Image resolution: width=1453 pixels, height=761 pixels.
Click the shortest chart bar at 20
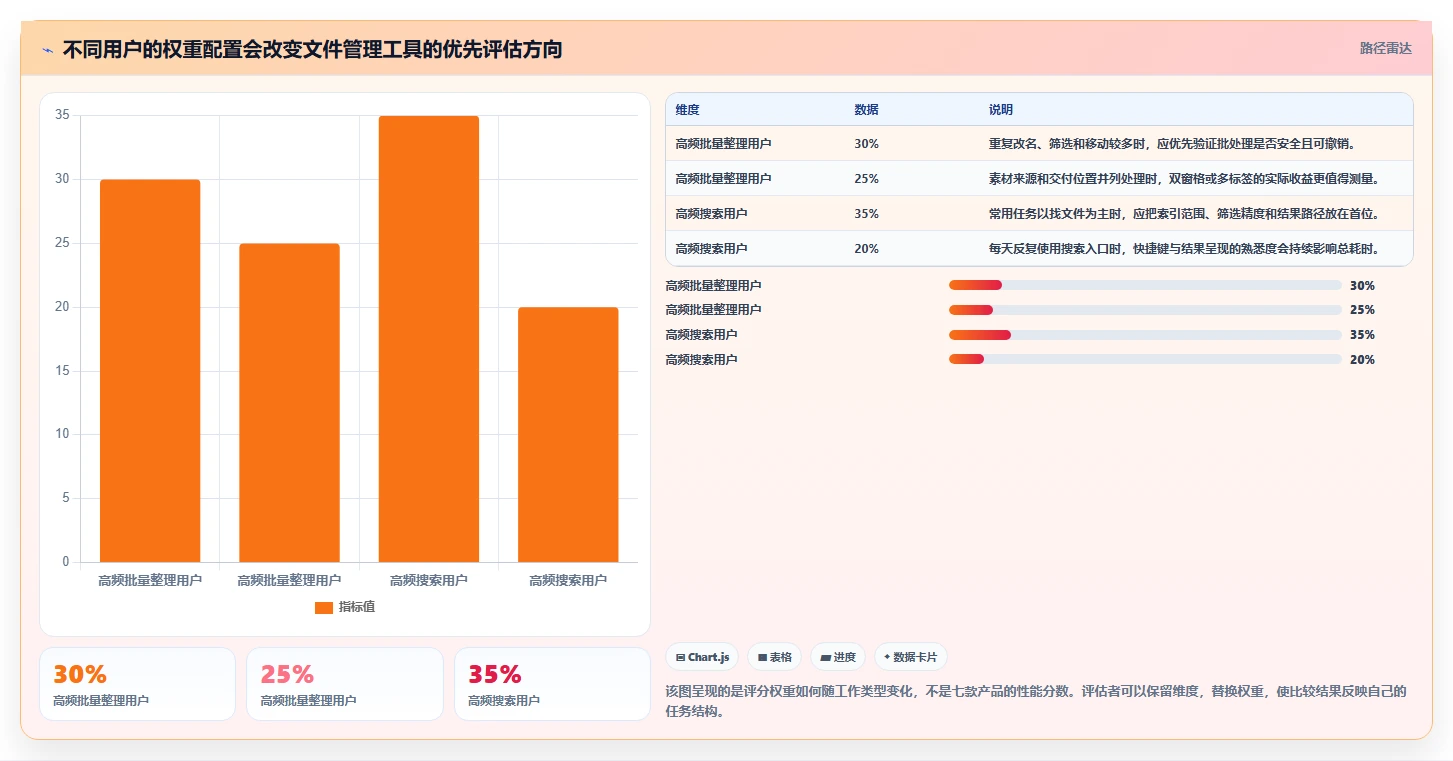[x=568, y=435]
